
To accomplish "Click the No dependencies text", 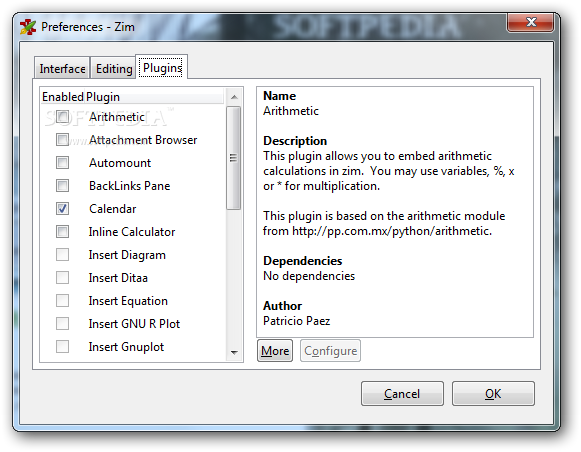I will click(x=309, y=276).
